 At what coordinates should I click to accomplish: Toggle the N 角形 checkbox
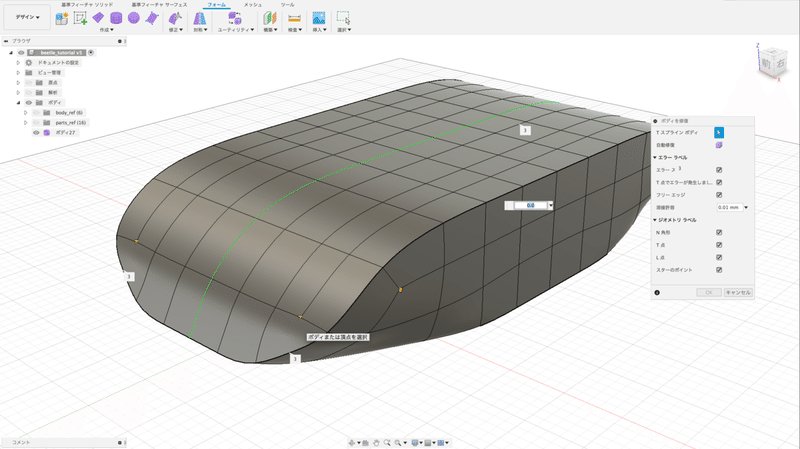click(719, 232)
